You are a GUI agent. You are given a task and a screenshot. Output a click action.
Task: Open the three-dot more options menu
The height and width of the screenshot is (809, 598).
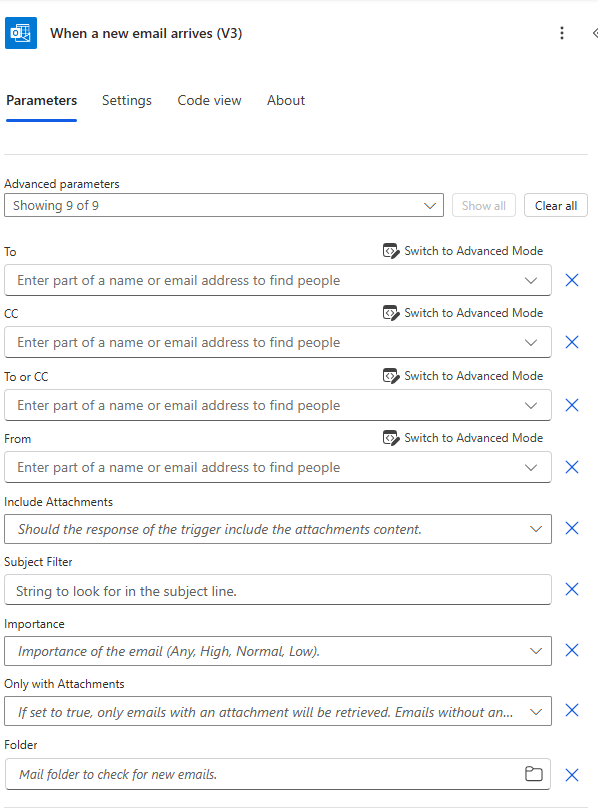coord(562,33)
